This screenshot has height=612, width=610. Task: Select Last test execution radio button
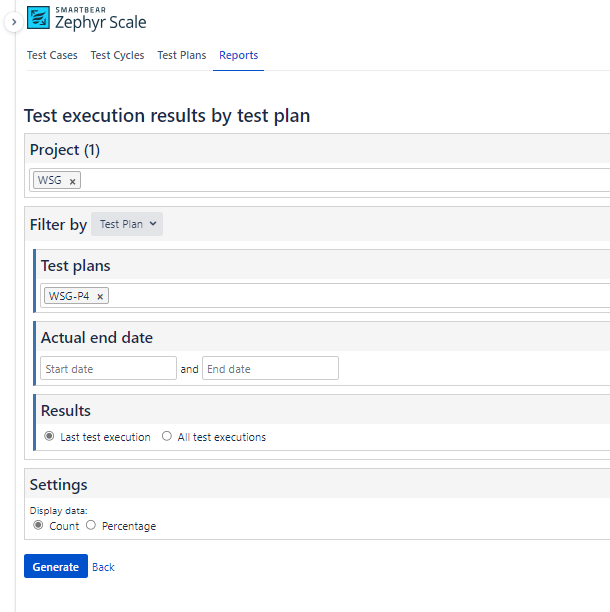[x=49, y=437]
